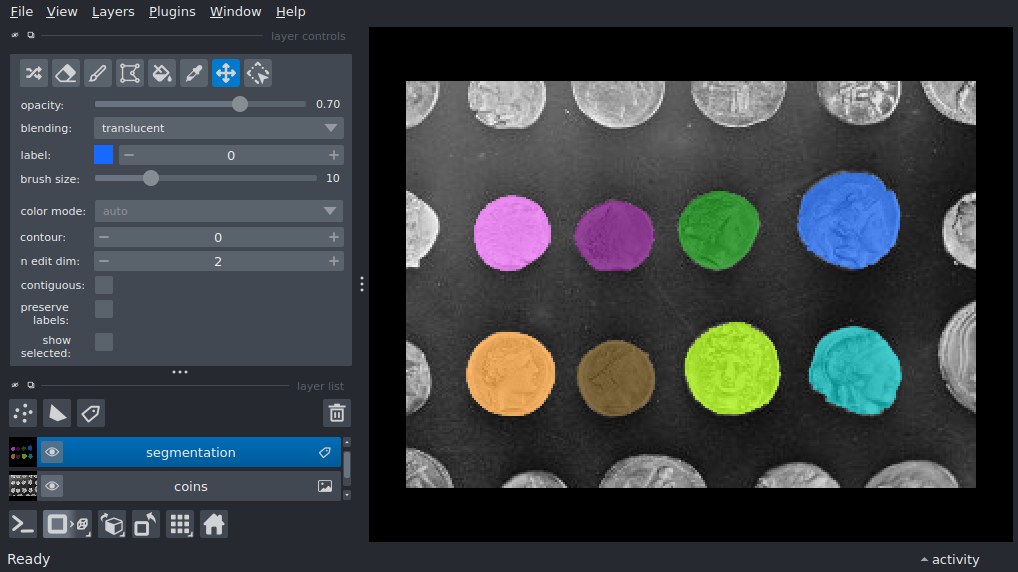1018x572 pixels.
Task: Click the brush size slider handle
Action: (x=151, y=178)
